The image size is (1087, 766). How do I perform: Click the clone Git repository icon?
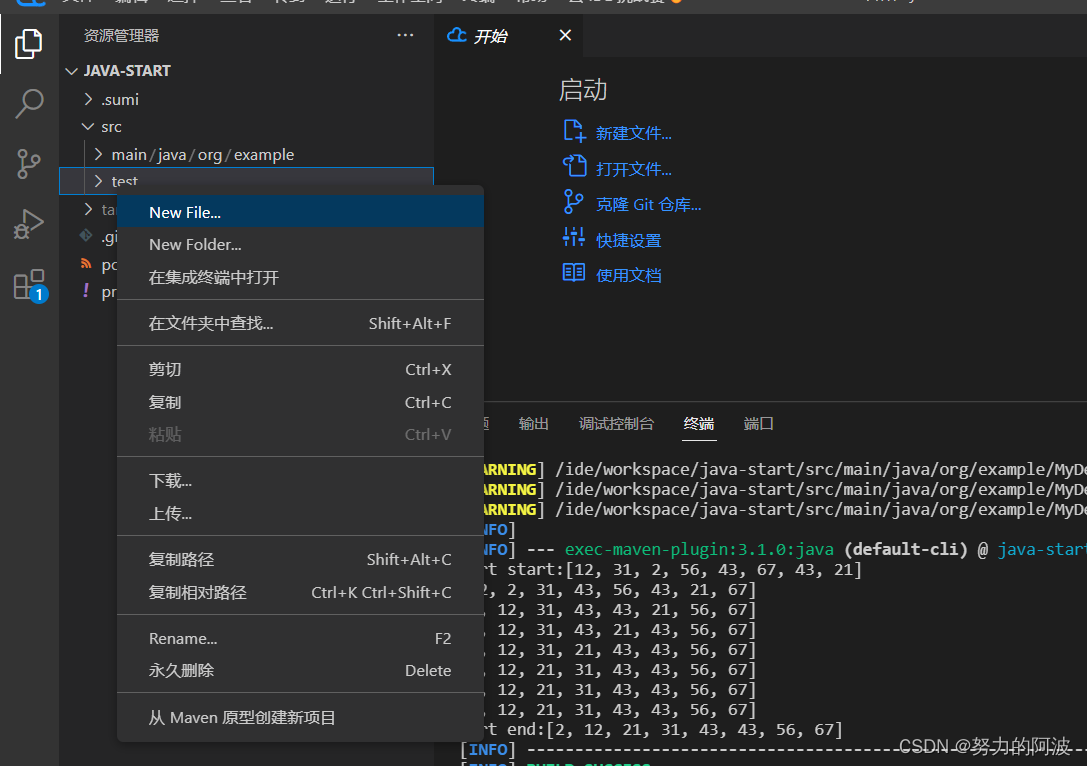point(574,203)
